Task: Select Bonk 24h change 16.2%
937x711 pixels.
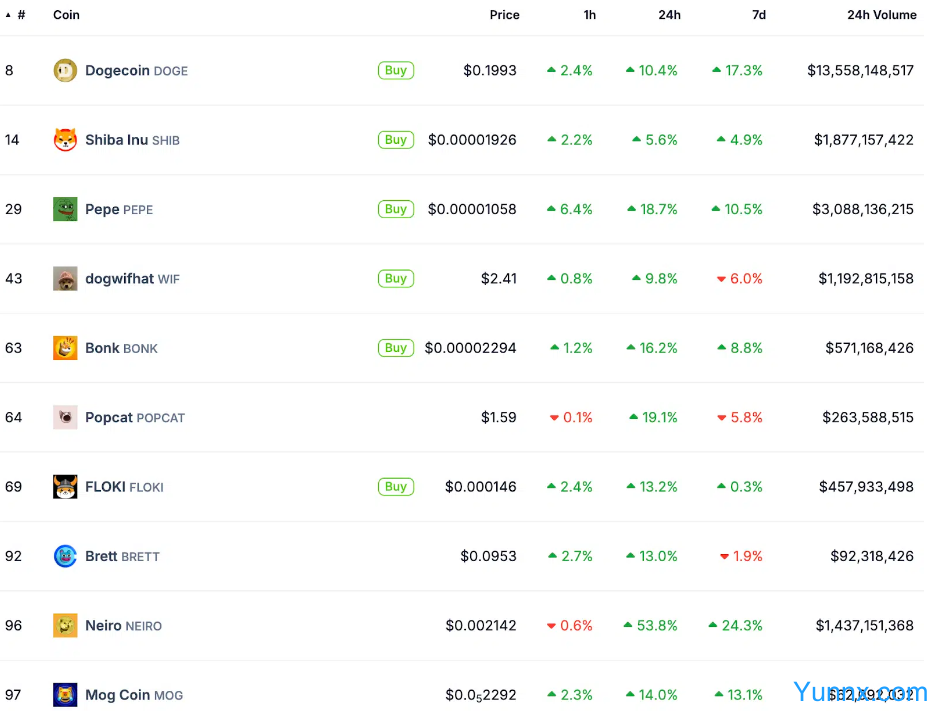Action: (652, 348)
